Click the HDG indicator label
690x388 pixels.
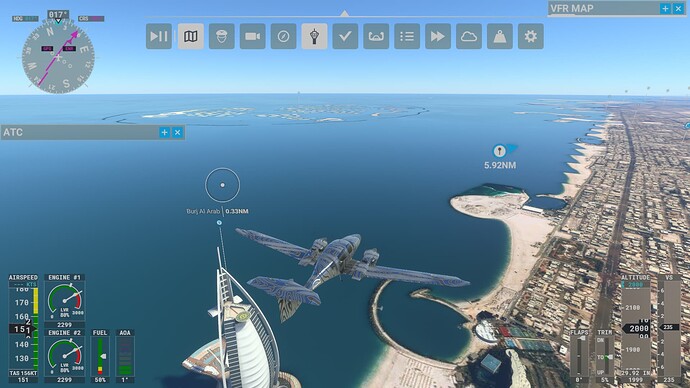(25, 19)
